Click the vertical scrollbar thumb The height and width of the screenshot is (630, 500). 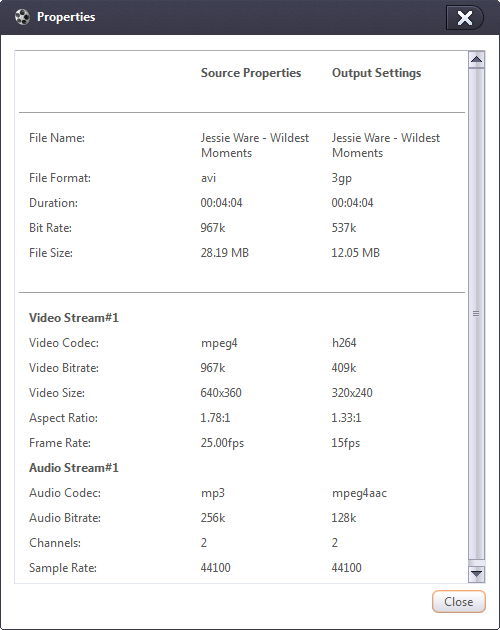click(x=476, y=314)
